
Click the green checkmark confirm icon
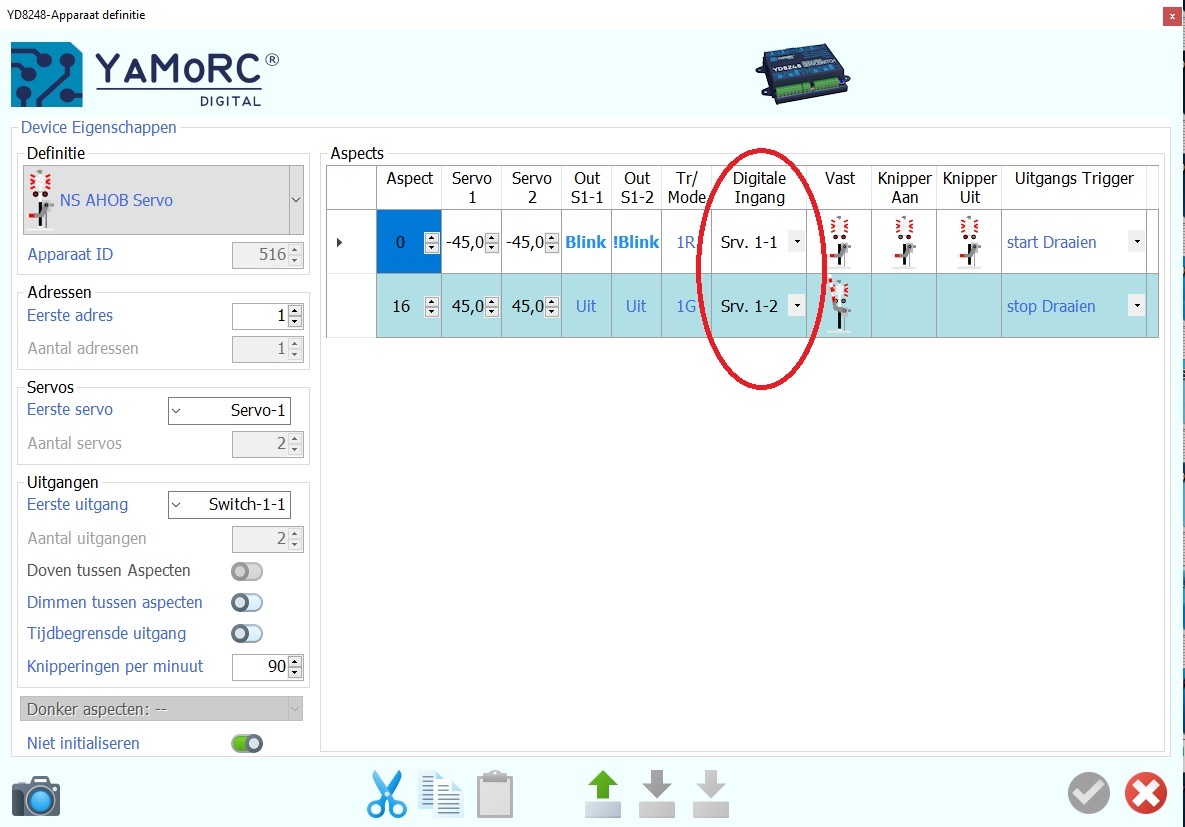click(1089, 794)
